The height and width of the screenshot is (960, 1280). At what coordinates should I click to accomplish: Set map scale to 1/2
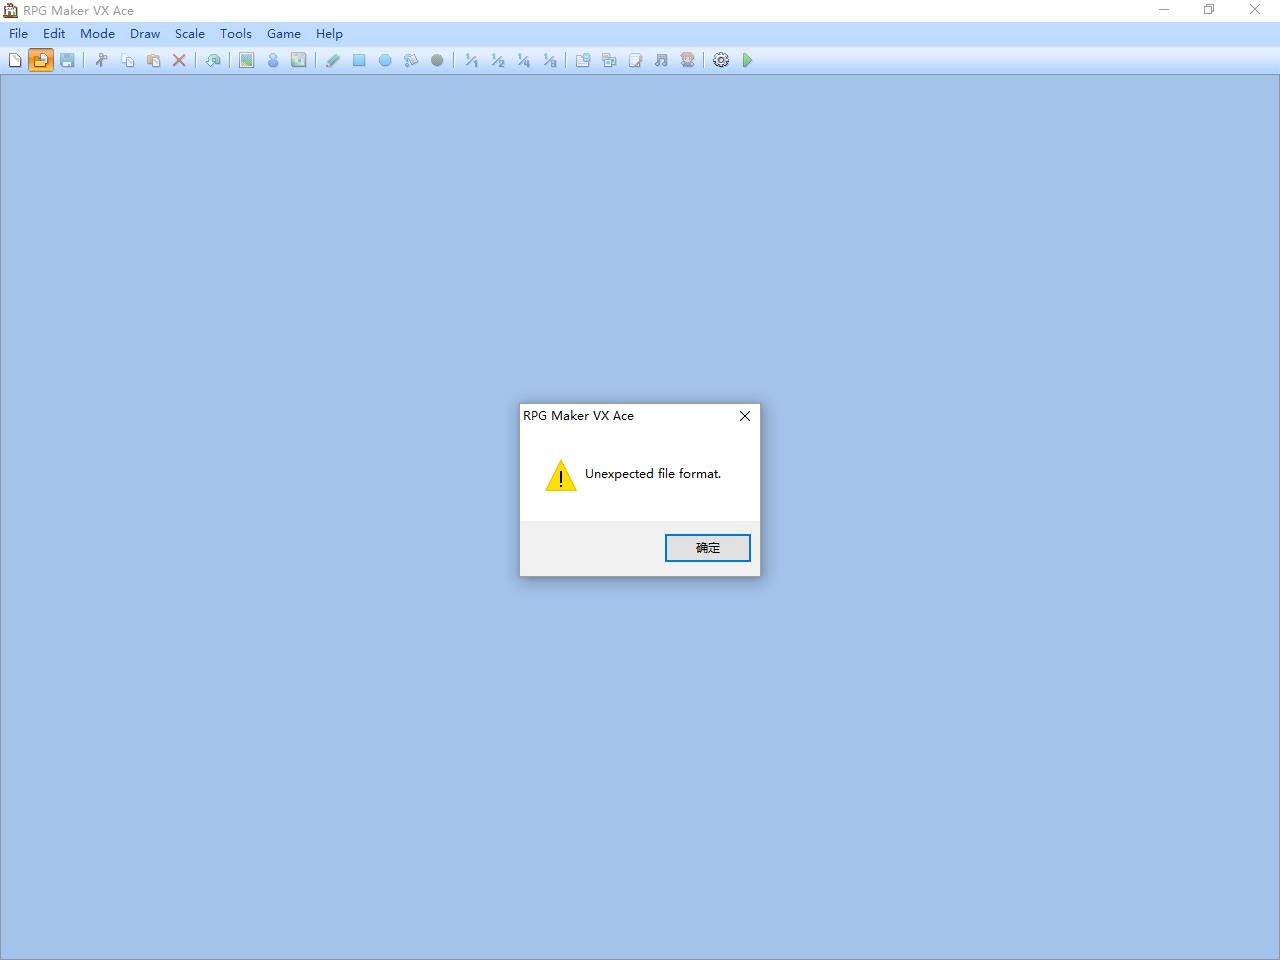[x=497, y=60]
